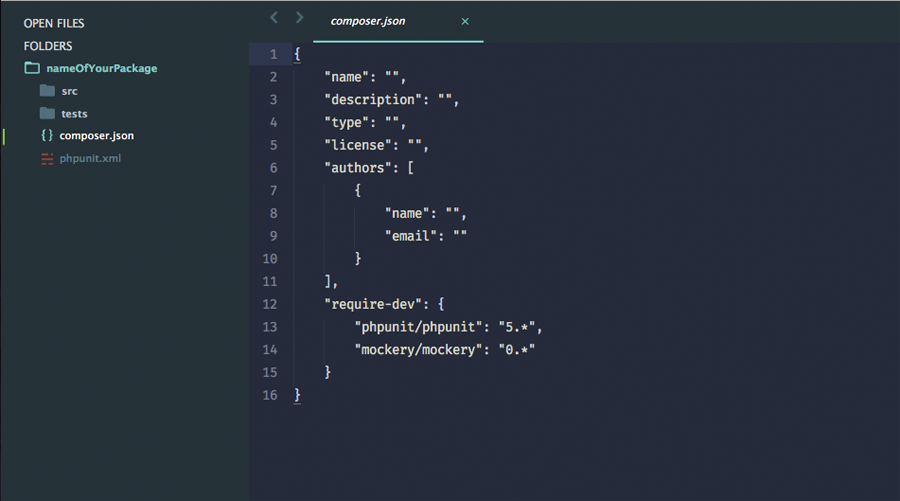Click the nameOfYourPackage folder icon
900x501 pixels.
pyautogui.click(x=32, y=68)
